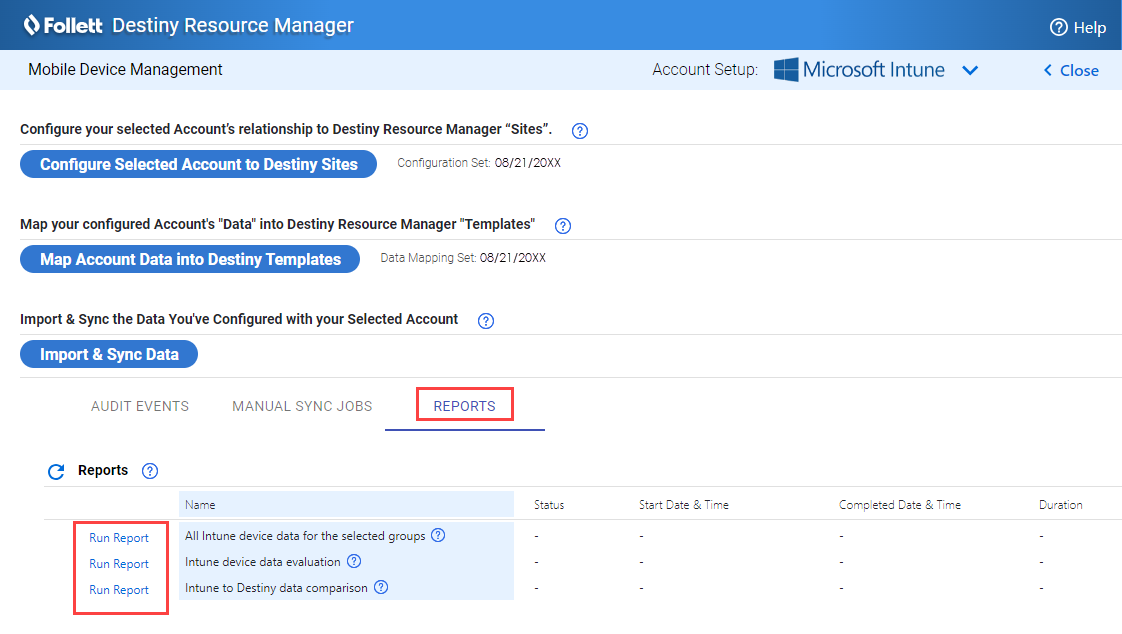This screenshot has height=634, width=1122.
Task: Open the Help menu via the Help icon
Action: (x=1058, y=27)
